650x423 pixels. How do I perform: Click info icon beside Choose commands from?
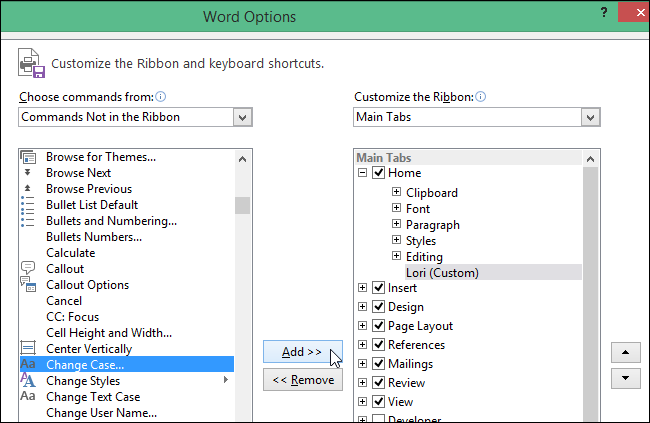160,97
